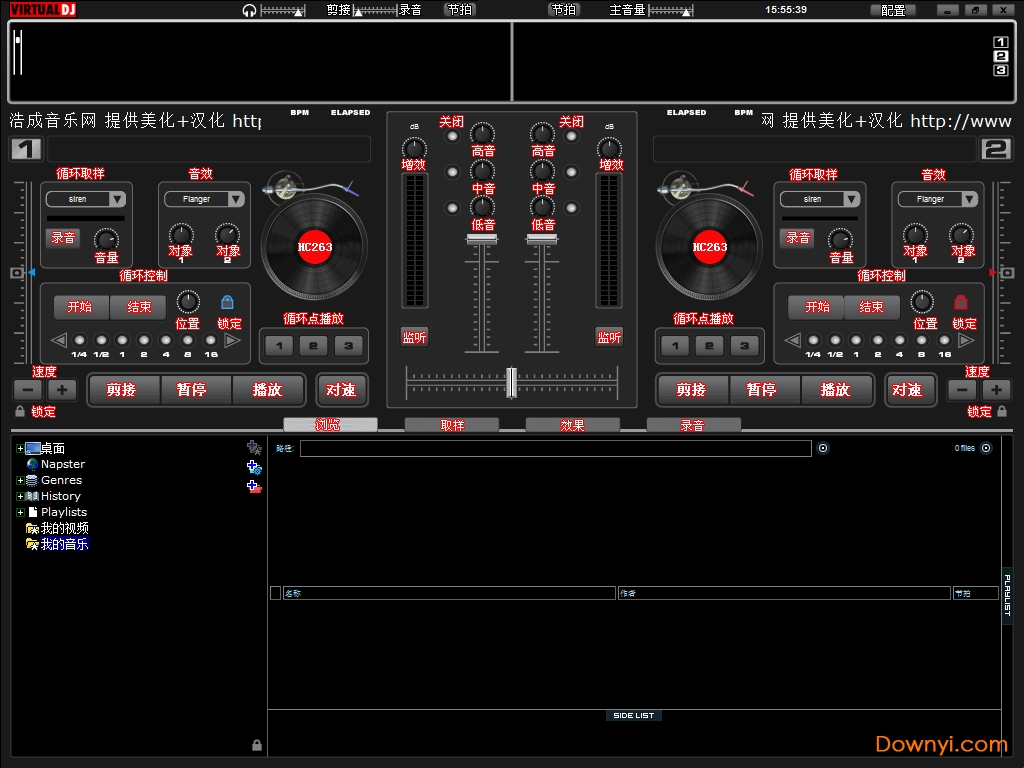The height and width of the screenshot is (768, 1024).
Task: Toggle 监听 monitoring on the left mixer channel
Action: coord(414,337)
